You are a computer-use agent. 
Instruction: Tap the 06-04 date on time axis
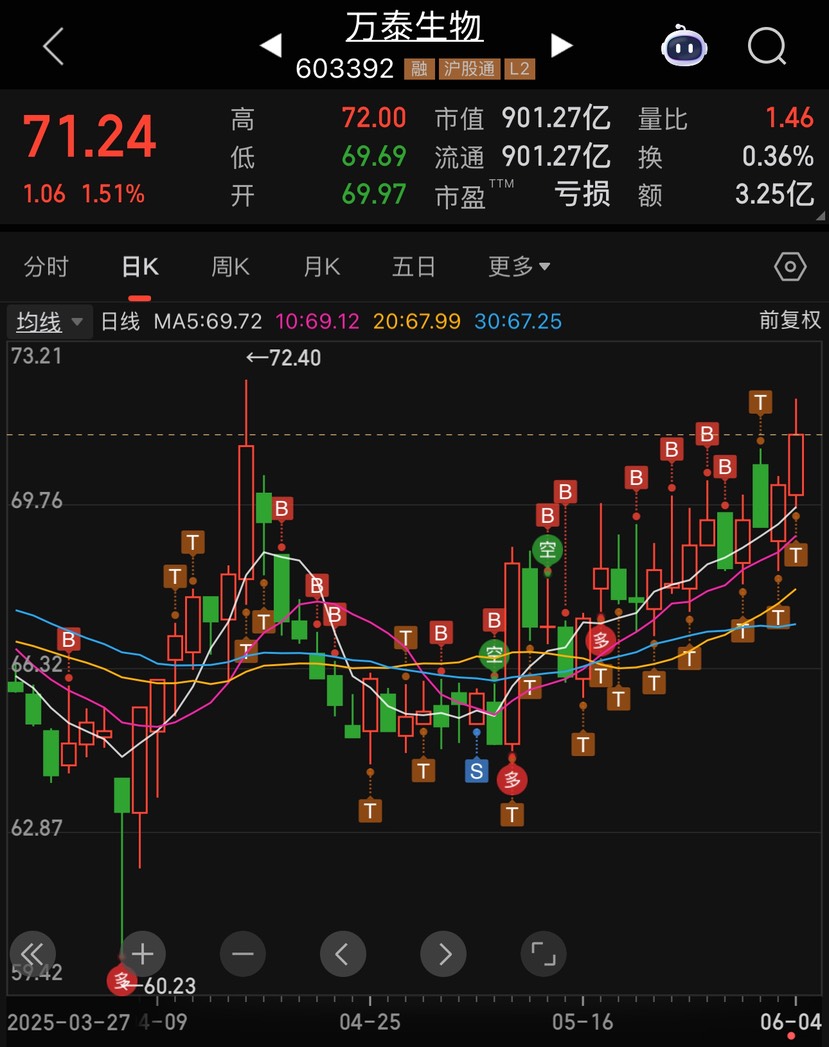(x=791, y=1022)
